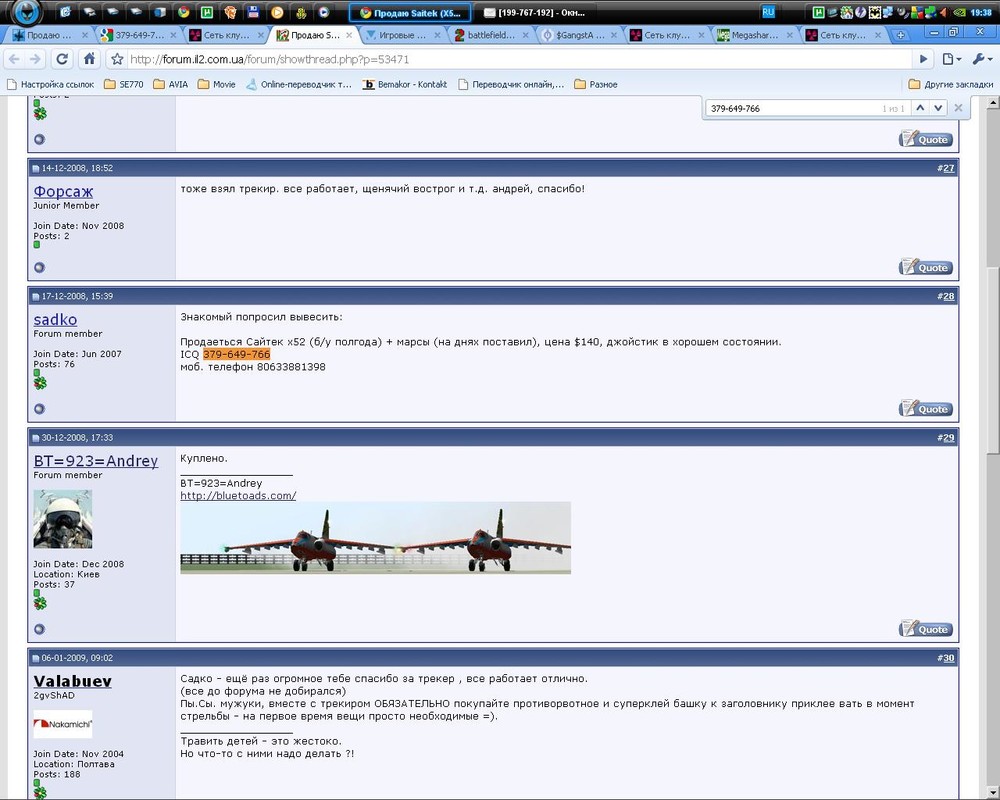1000x800 pixels.
Task: Open the wrench dropdown arrow menu
Action: coord(991,59)
